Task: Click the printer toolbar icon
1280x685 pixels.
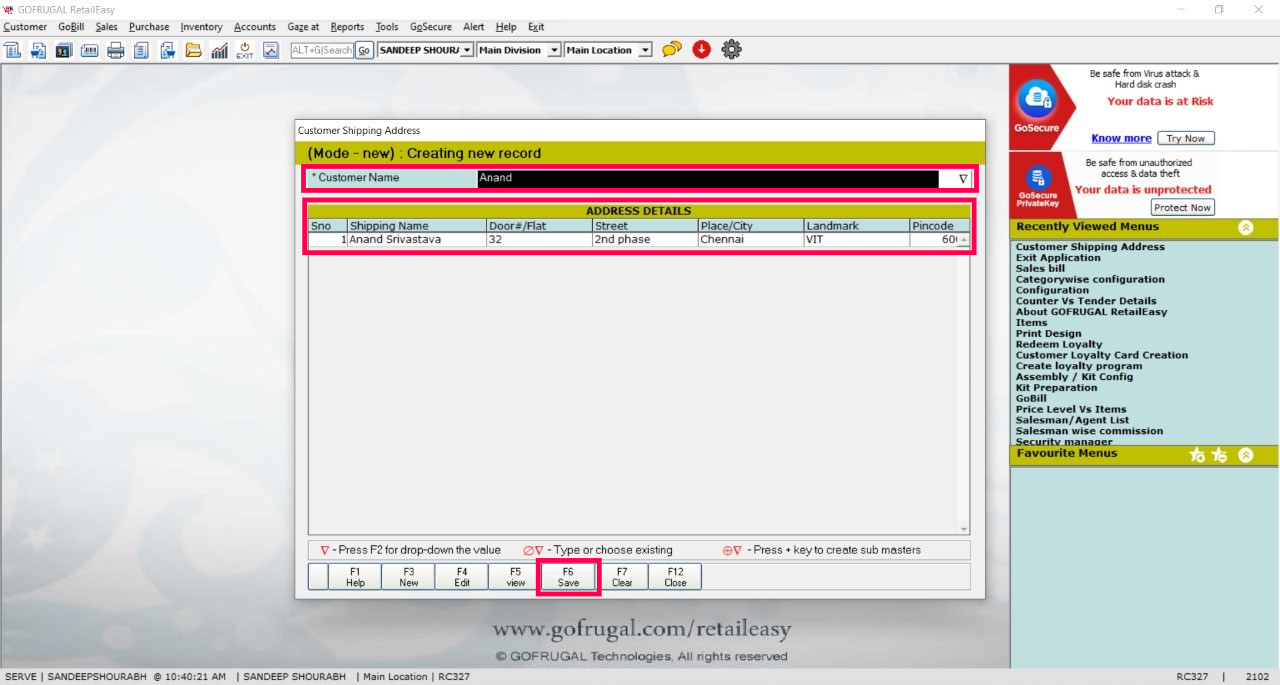Action: click(x=116, y=50)
